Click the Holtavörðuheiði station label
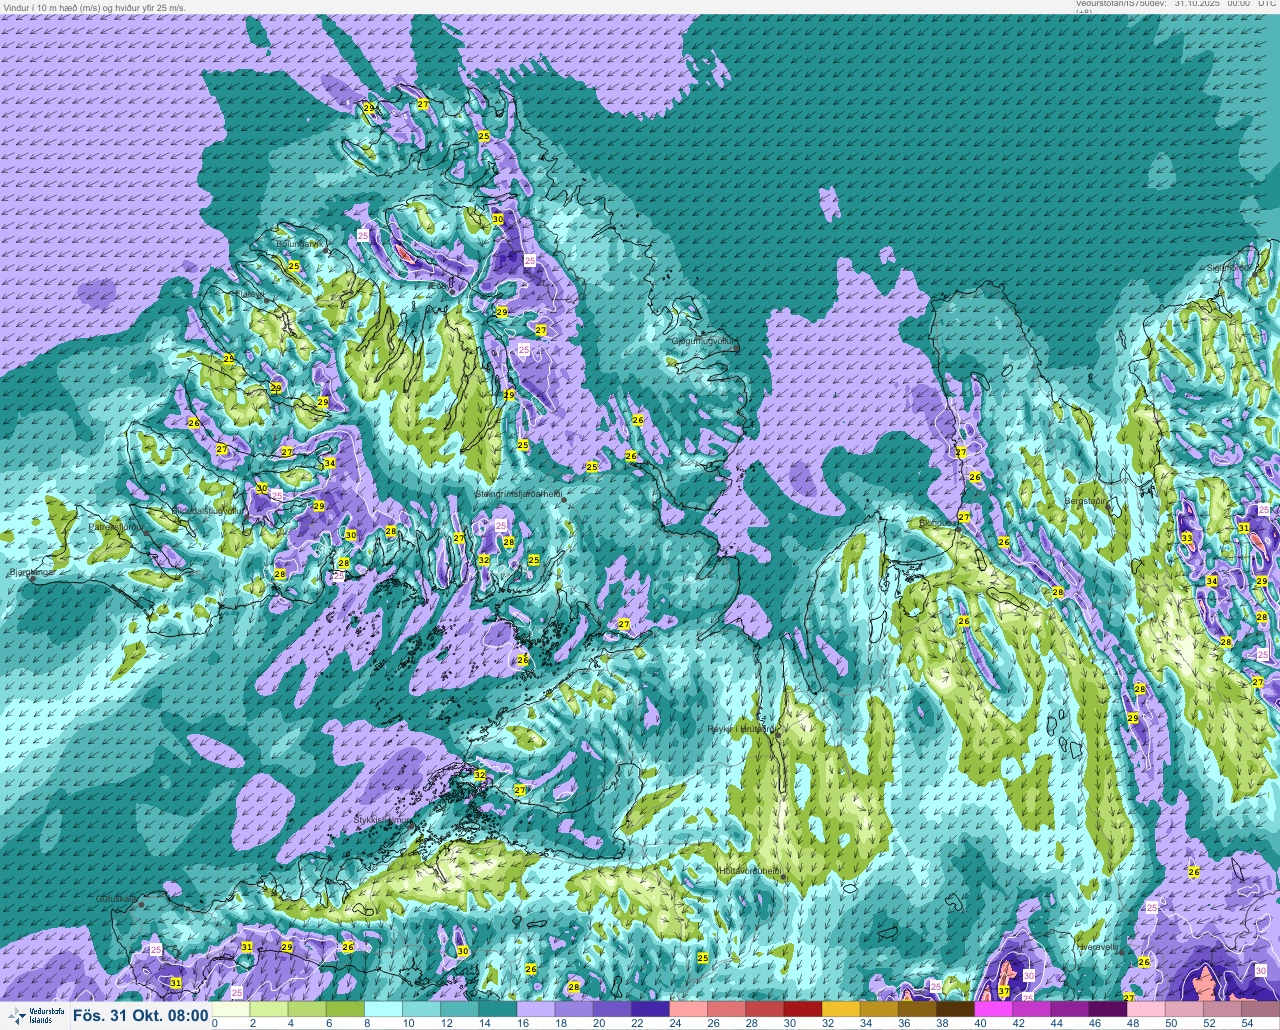The height and width of the screenshot is (1030, 1280). 750,872
